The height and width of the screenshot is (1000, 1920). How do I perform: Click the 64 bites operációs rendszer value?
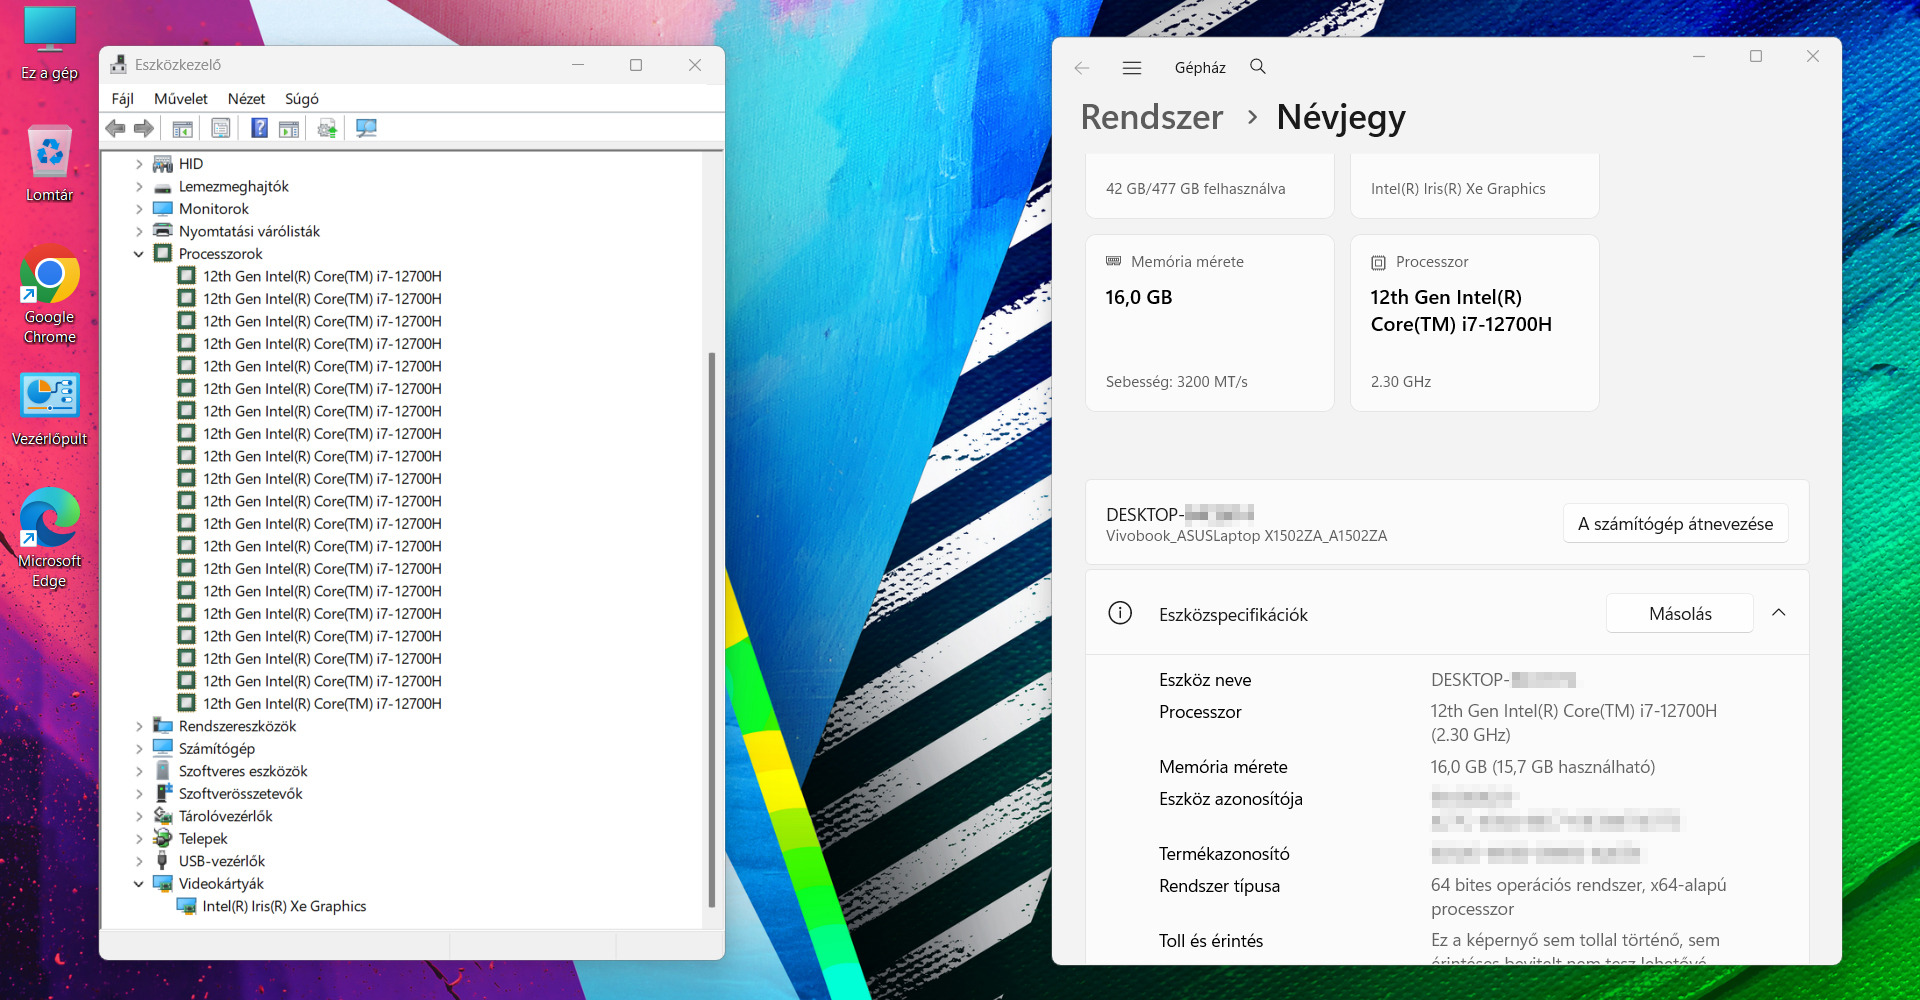tap(1579, 897)
